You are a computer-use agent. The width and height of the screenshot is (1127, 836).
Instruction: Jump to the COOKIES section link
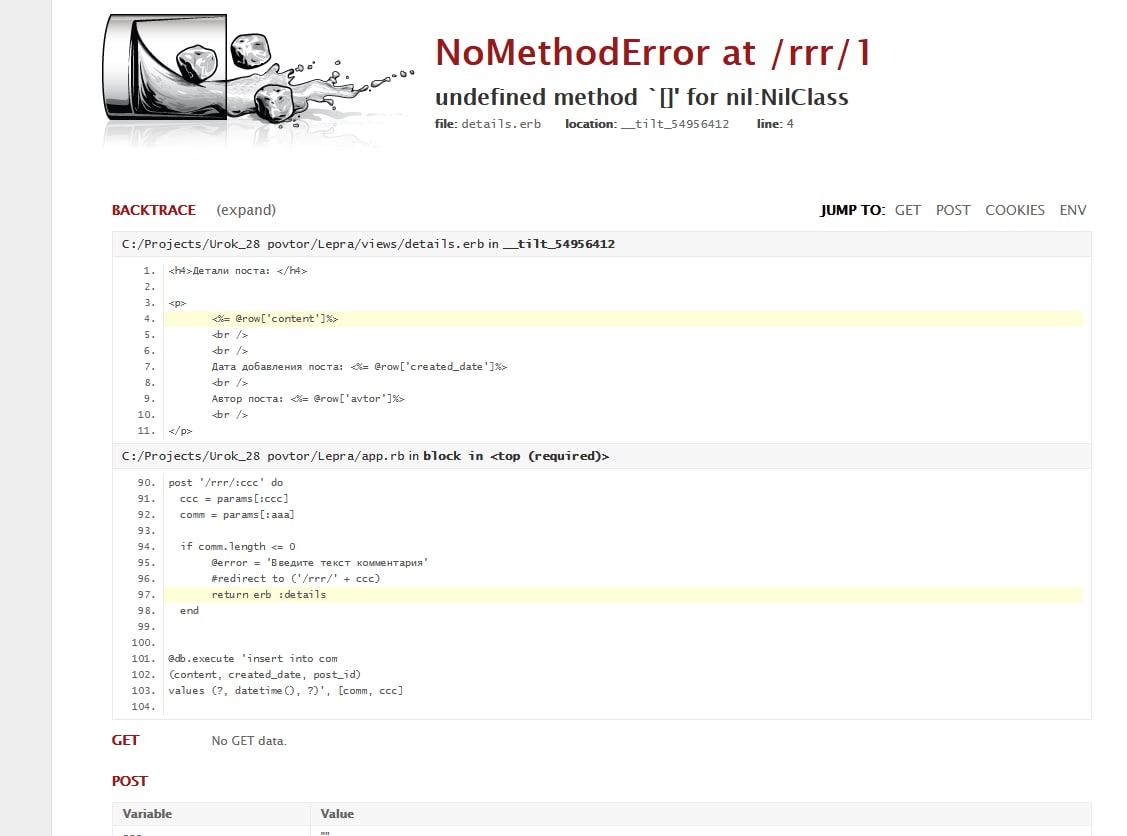coord(1014,210)
